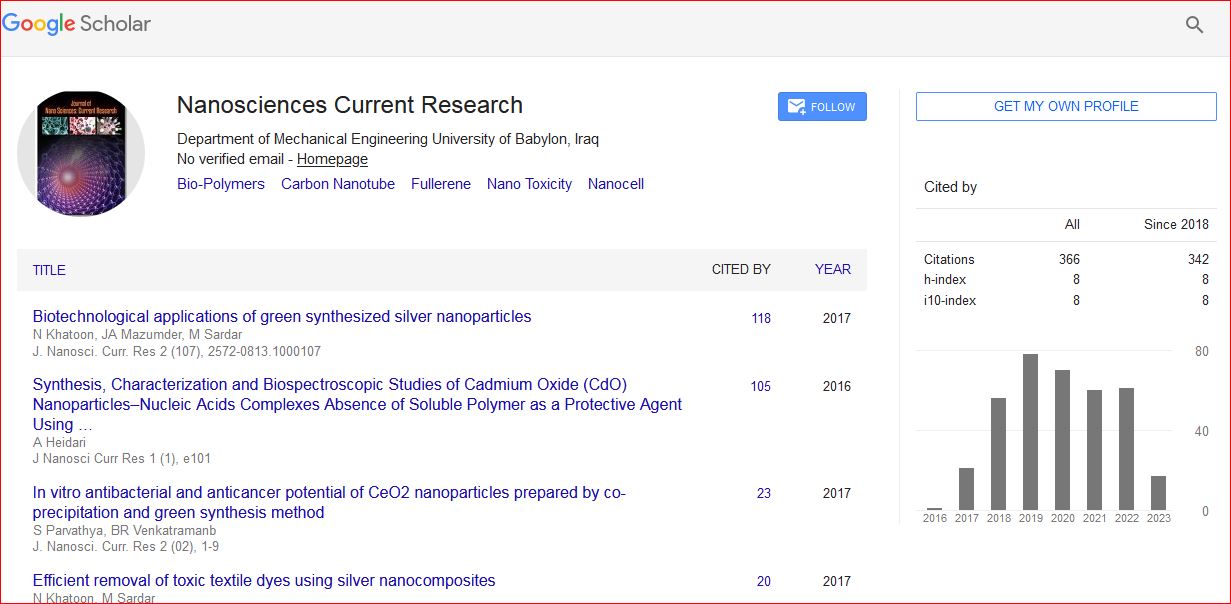Choose the Nano Toxicity topic tag

[529, 184]
